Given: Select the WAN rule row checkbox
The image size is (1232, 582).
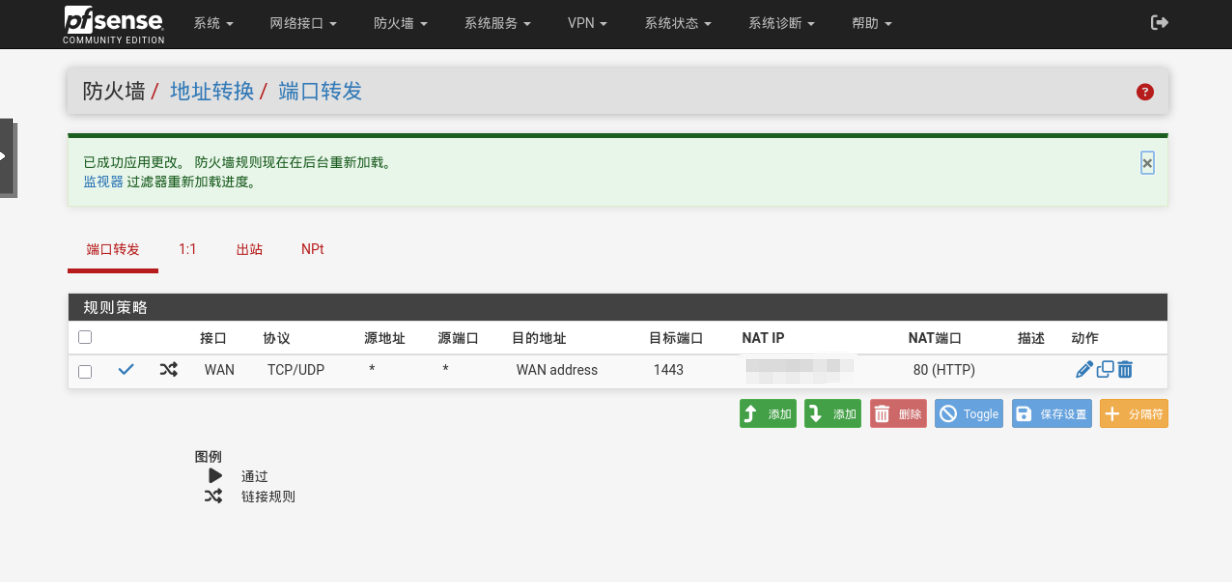Looking at the screenshot, I should (x=85, y=371).
